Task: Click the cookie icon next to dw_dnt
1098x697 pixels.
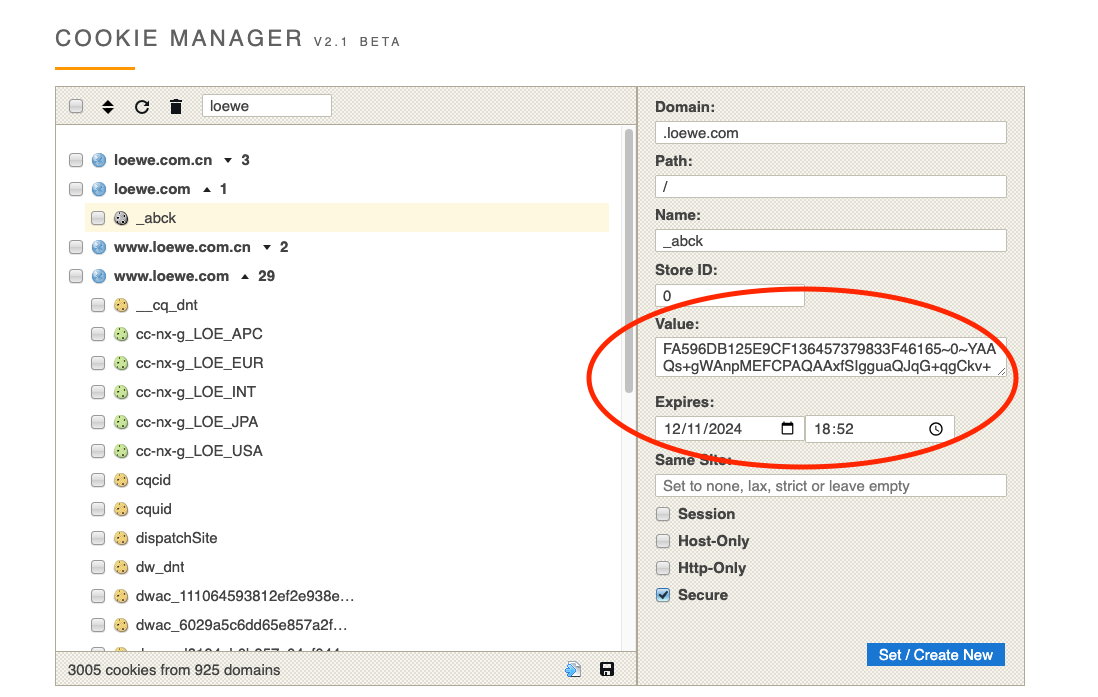Action: click(x=121, y=567)
